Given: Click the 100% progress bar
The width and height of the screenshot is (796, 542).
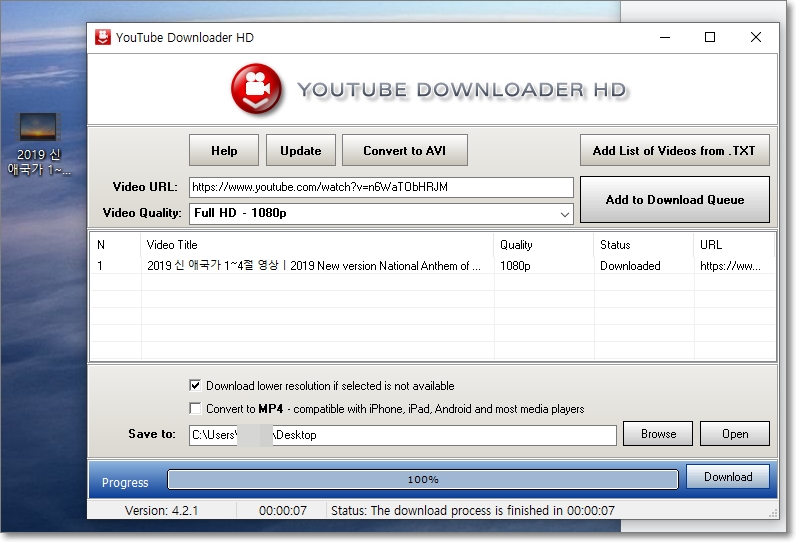Looking at the screenshot, I should [x=423, y=479].
